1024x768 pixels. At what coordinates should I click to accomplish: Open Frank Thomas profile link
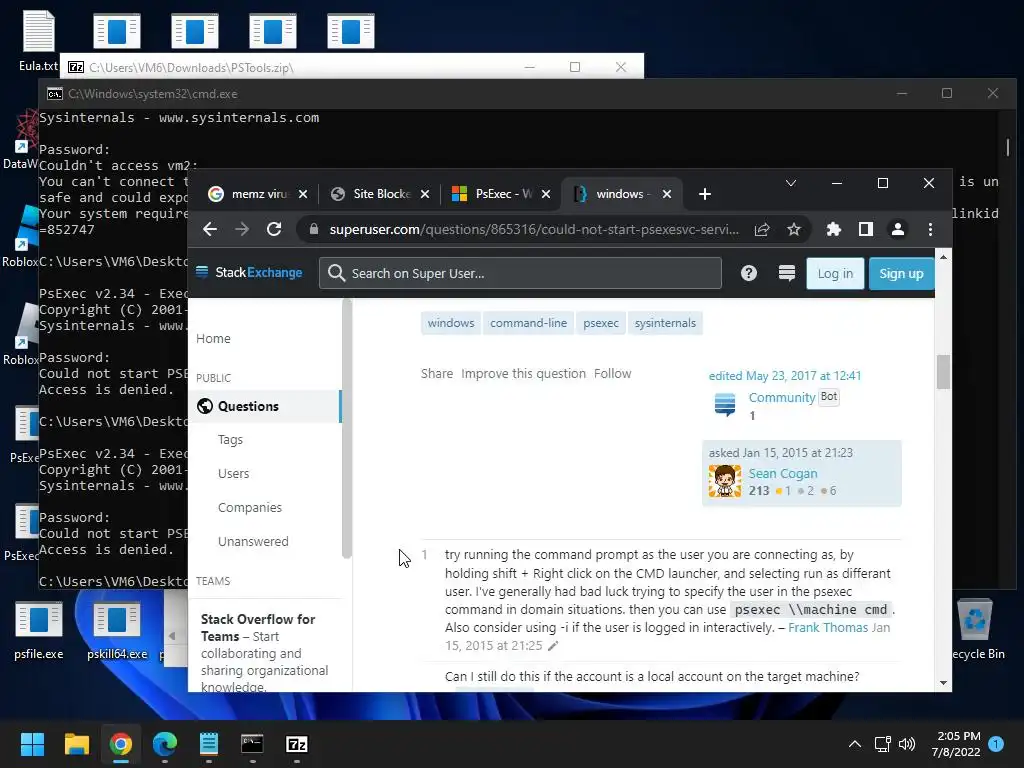828,628
